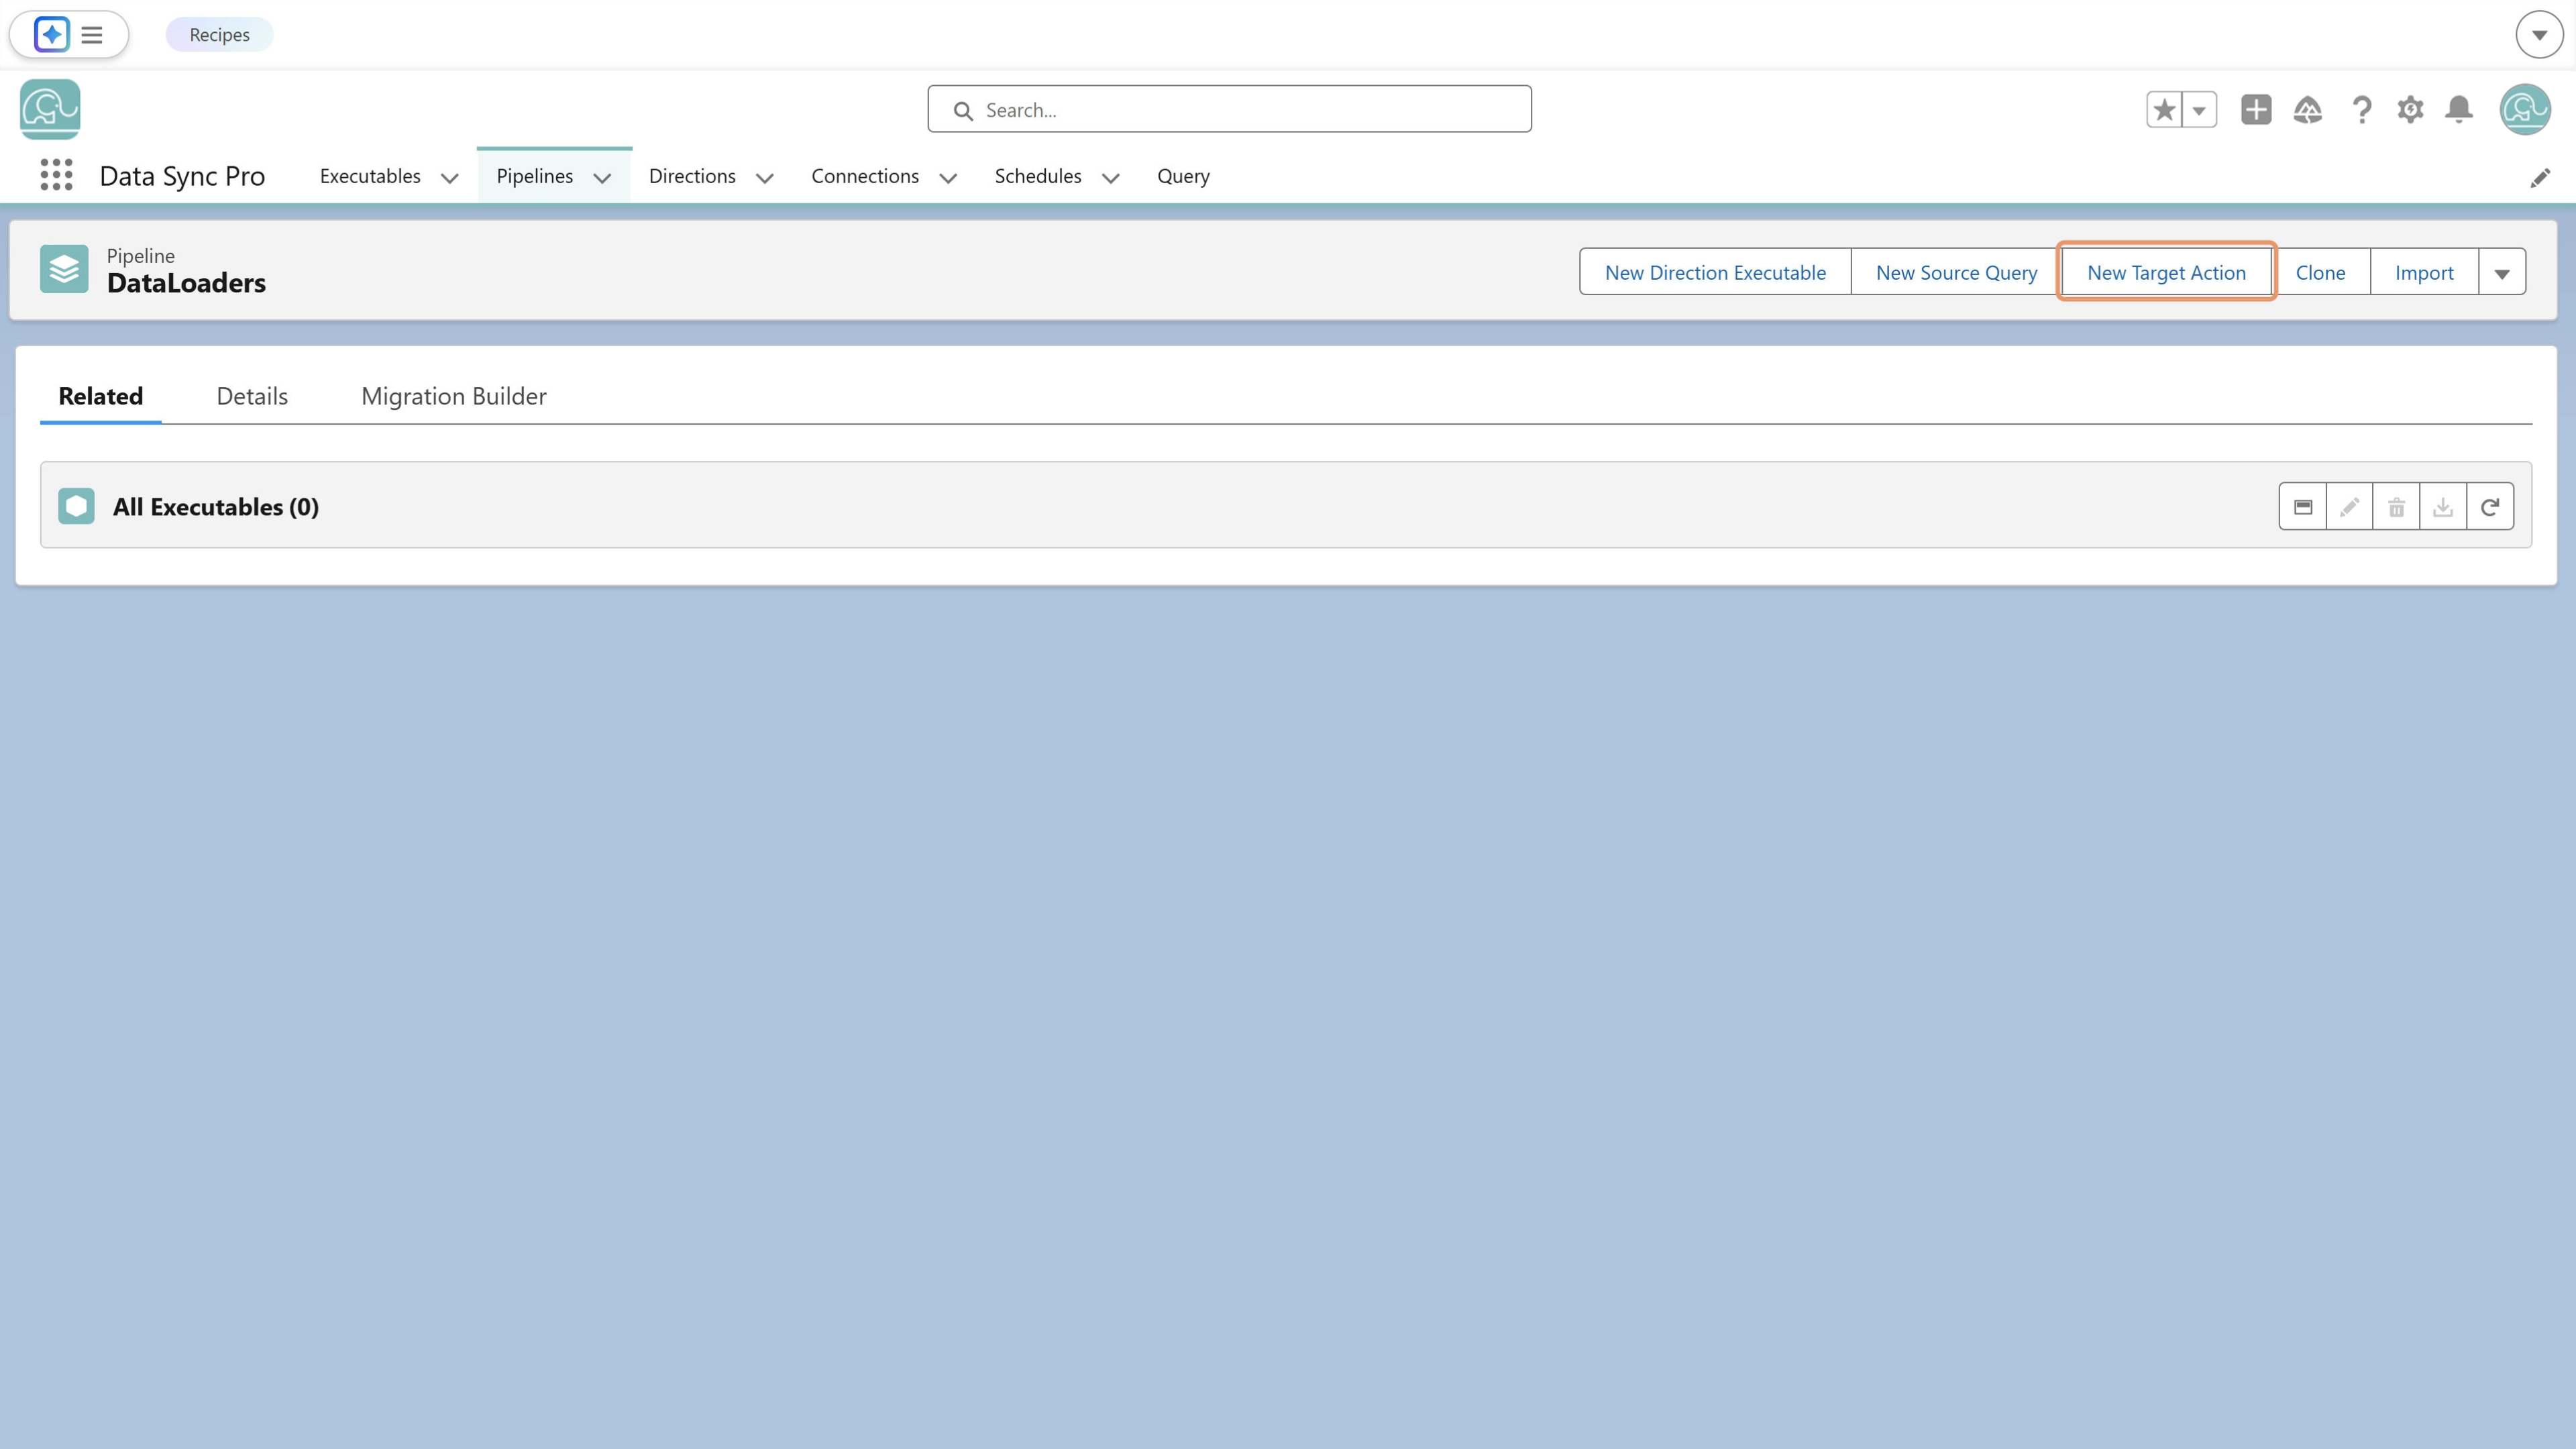Click the blue sparkle assistant icon
2576x1449 pixels.
pos(51,34)
